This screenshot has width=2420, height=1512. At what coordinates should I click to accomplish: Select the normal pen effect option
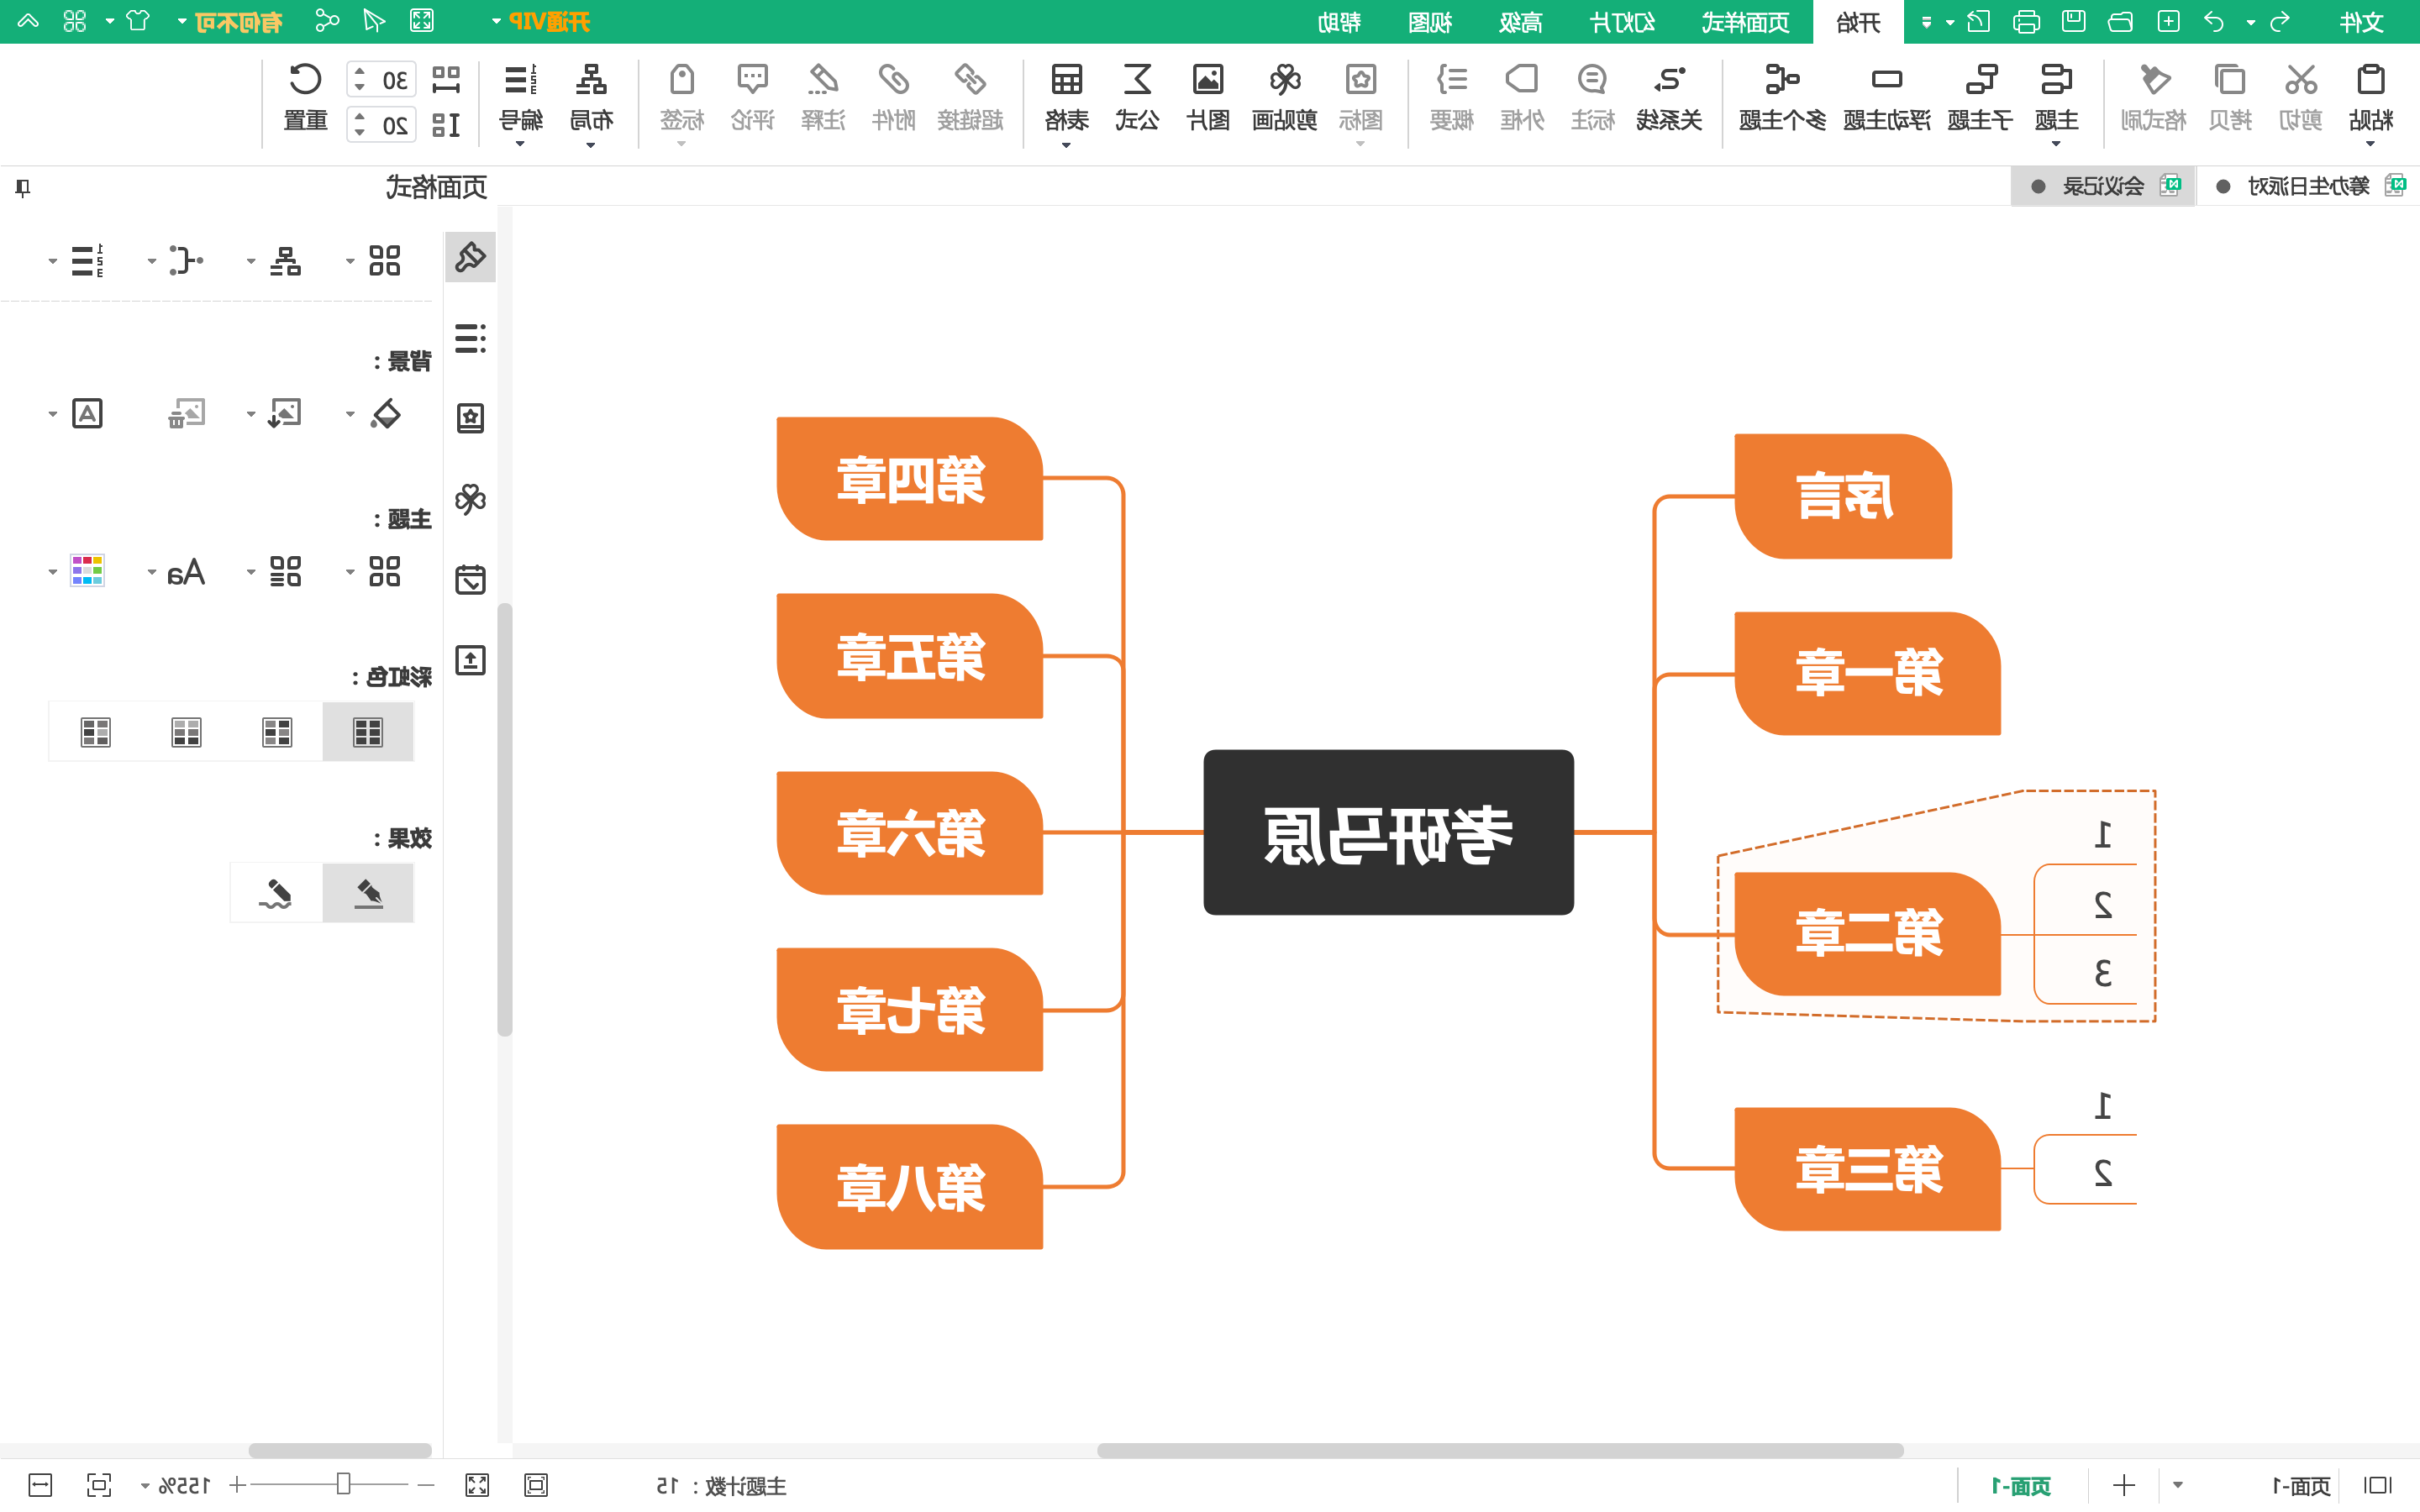point(368,893)
